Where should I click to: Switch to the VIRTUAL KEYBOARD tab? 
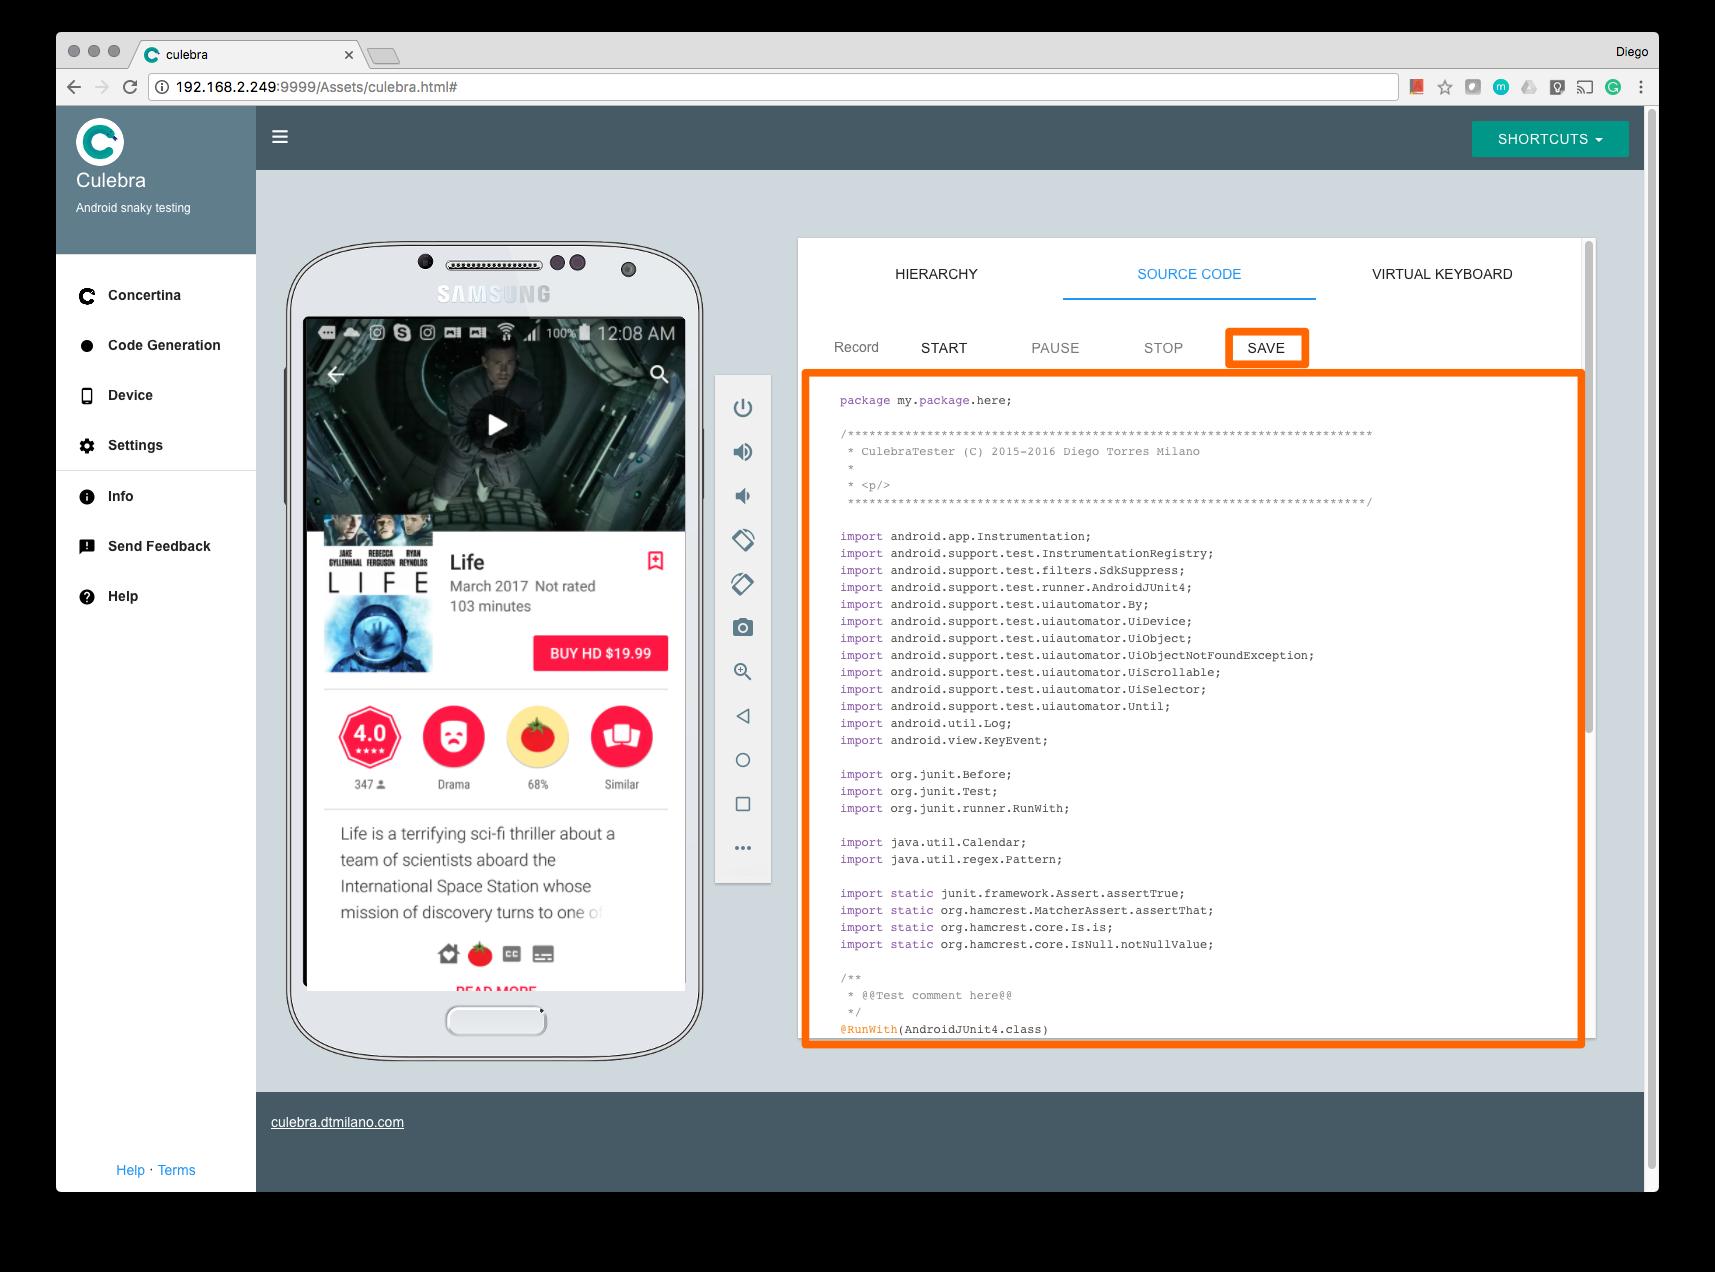pos(1442,274)
